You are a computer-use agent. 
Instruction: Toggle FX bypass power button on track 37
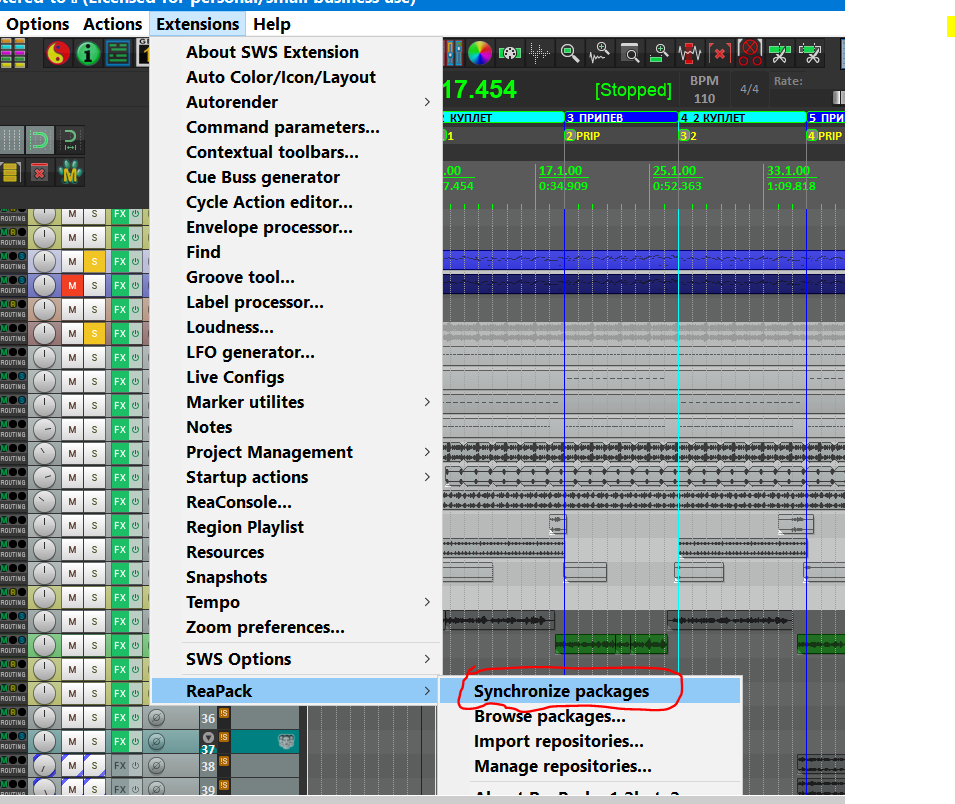(x=135, y=741)
